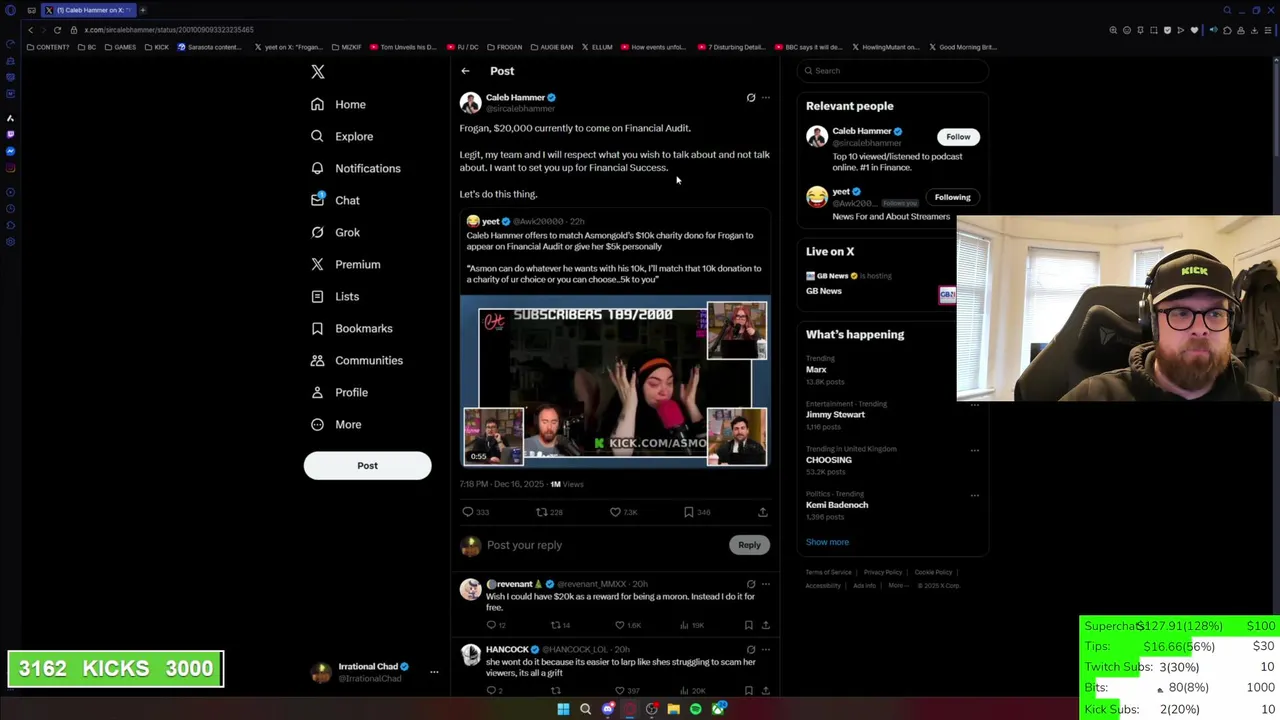Open three-dot menu for Kemi Badenoch trend
Viewport: 1280px width, 720px height.
pyautogui.click(x=975, y=495)
